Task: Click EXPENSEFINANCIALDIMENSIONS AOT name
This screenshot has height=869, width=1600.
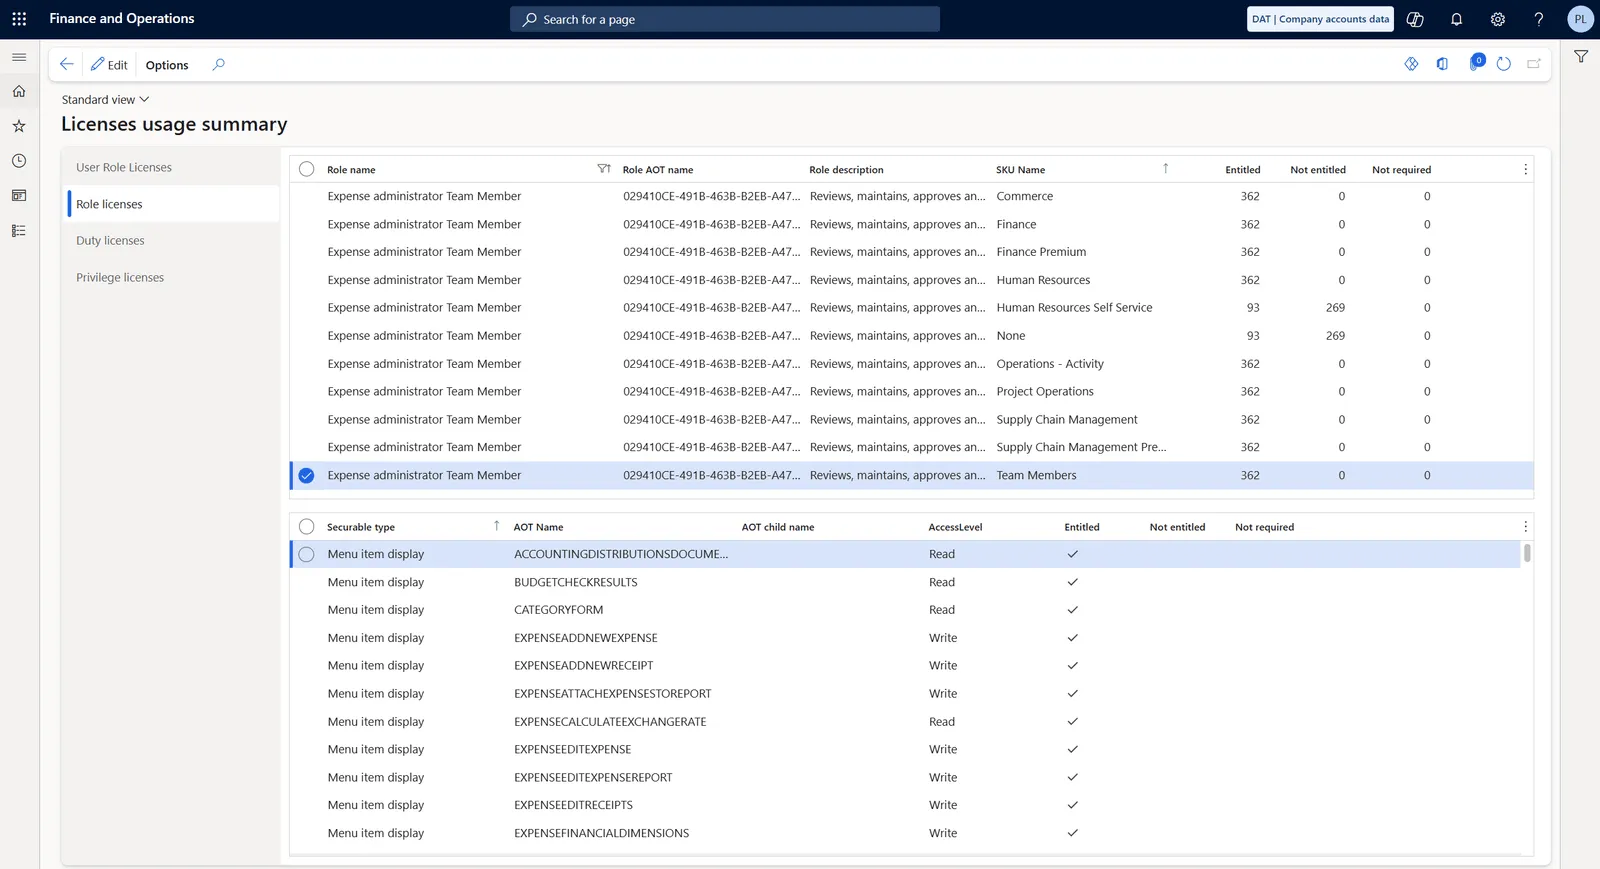Action: [602, 833]
